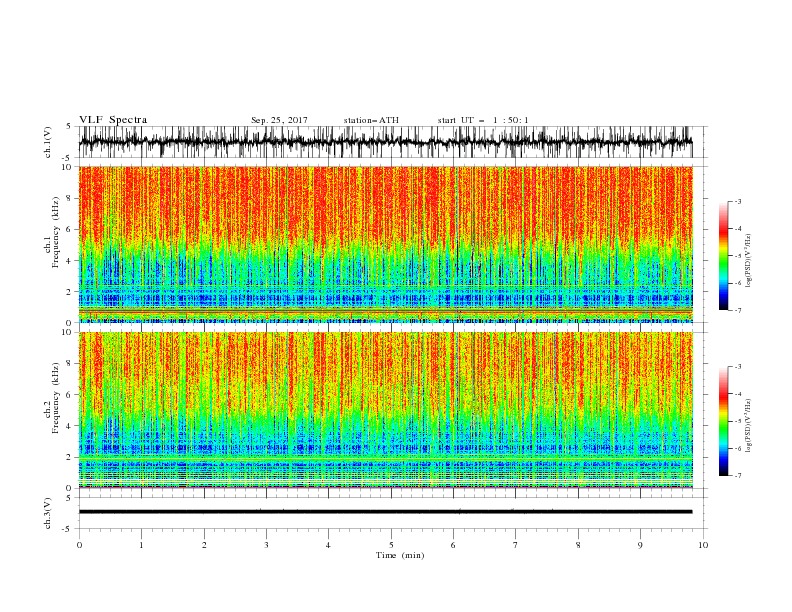Click the flat ch.3 voltage trace

coord(385,512)
